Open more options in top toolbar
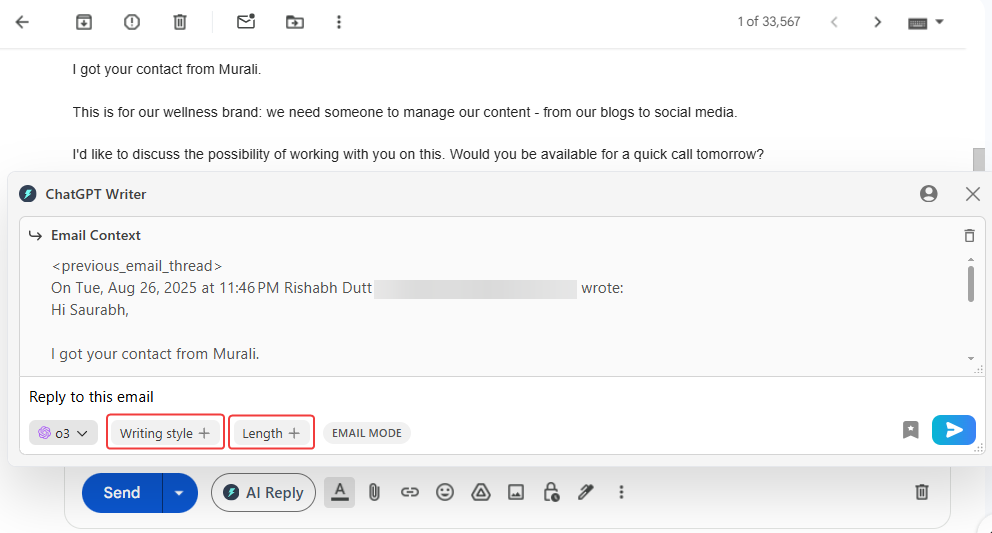The image size is (992, 533). 338,22
